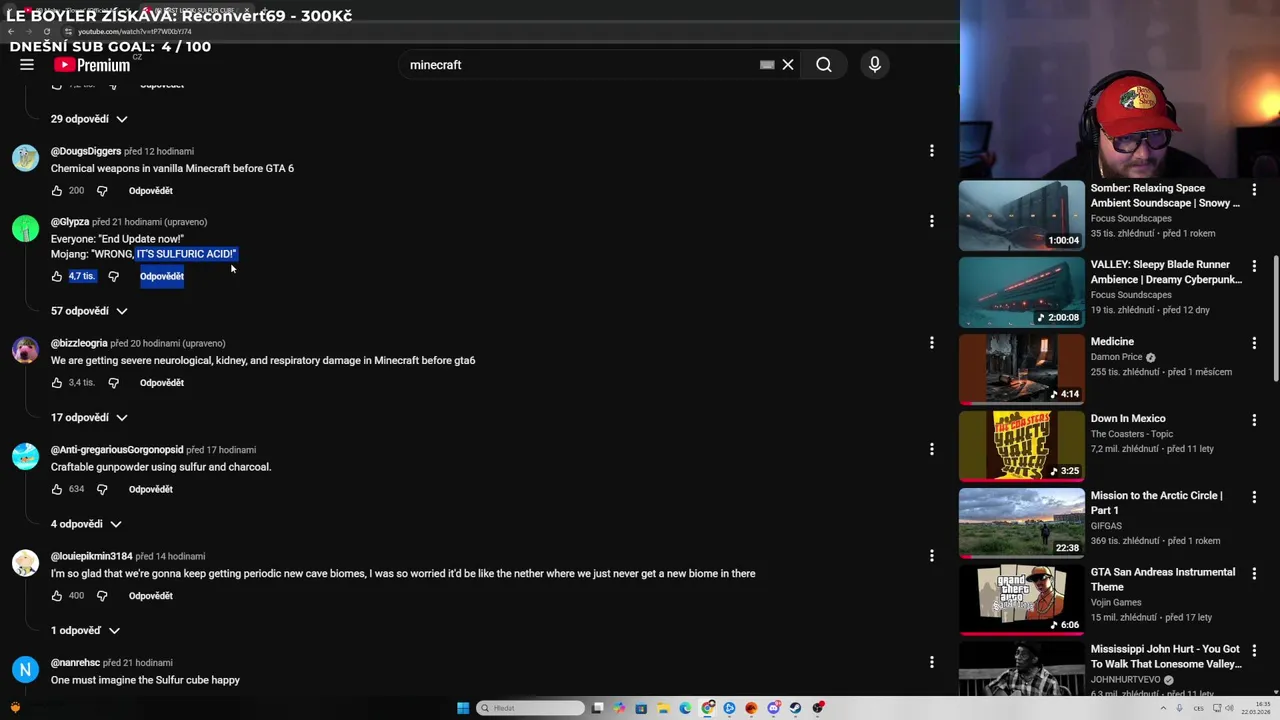Like the Anti-gregariousGorgonopsid comment

(x=57, y=489)
